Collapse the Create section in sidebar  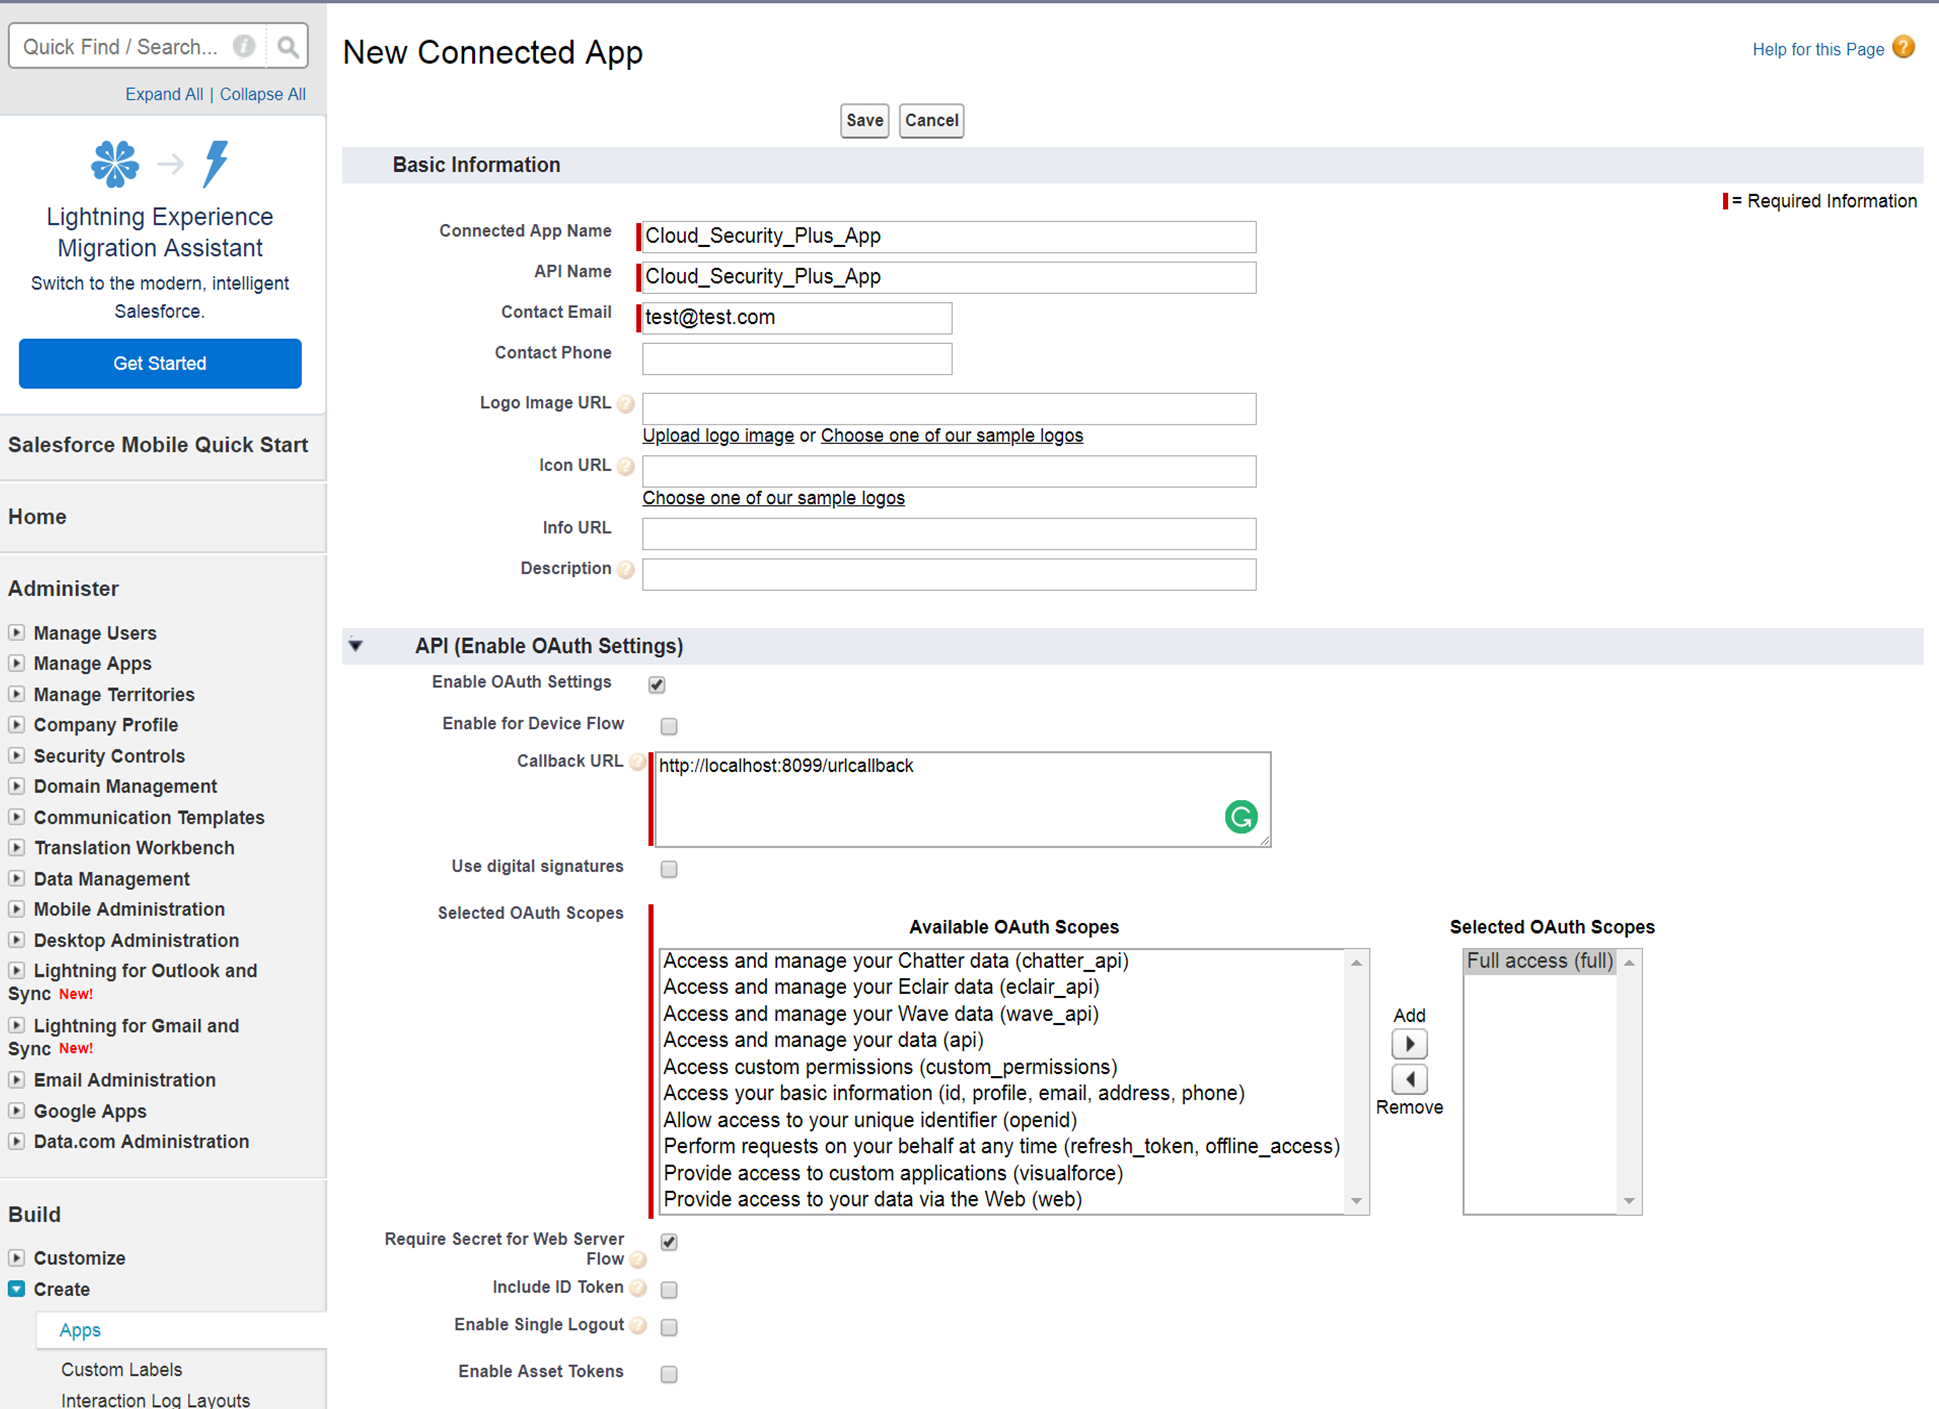pos(15,1289)
